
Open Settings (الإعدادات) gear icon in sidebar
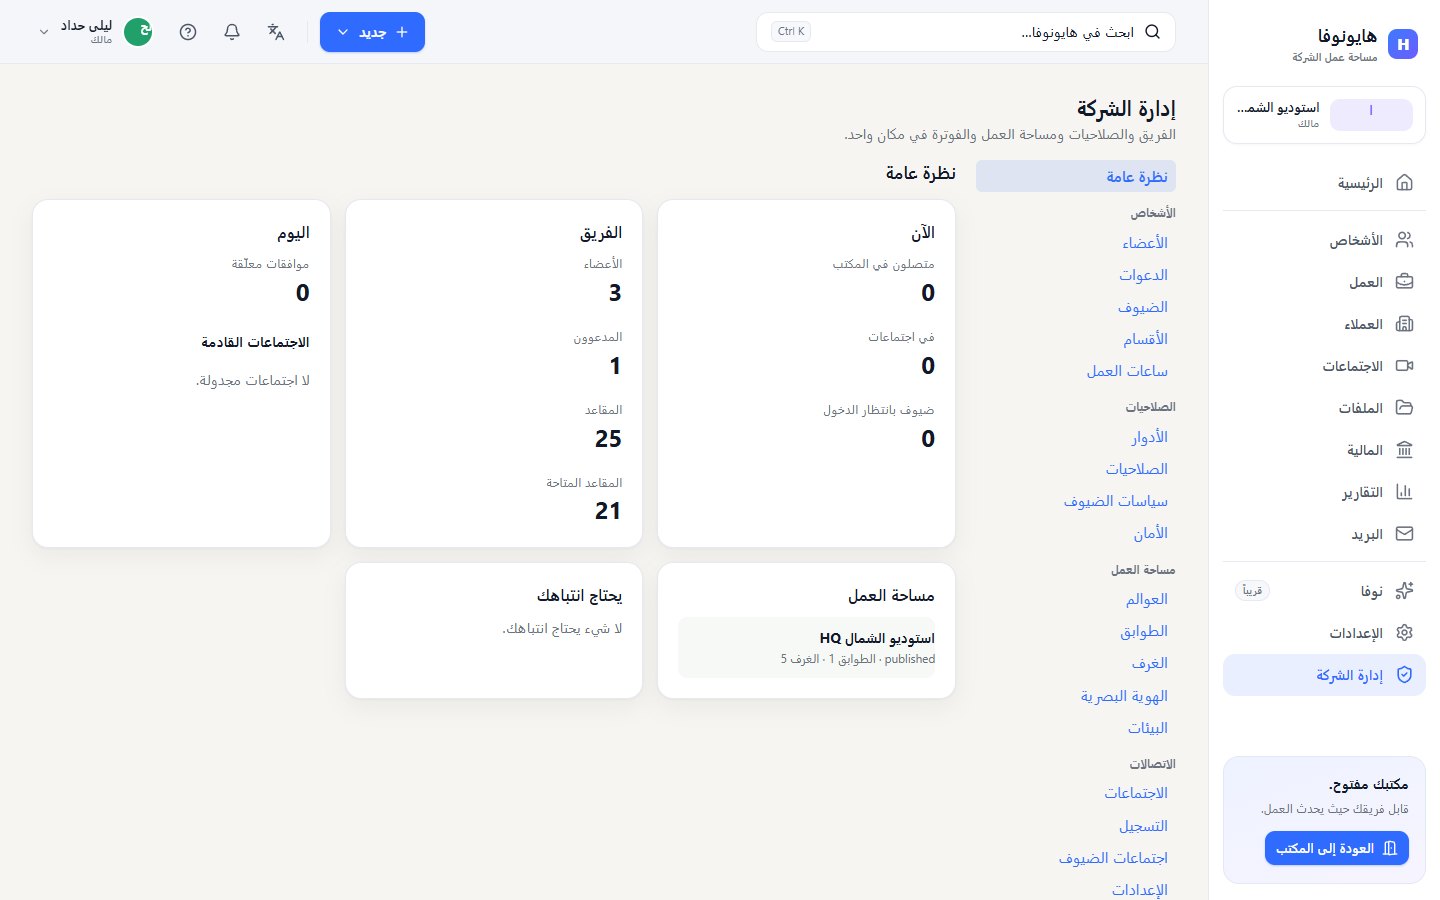[1404, 633]
